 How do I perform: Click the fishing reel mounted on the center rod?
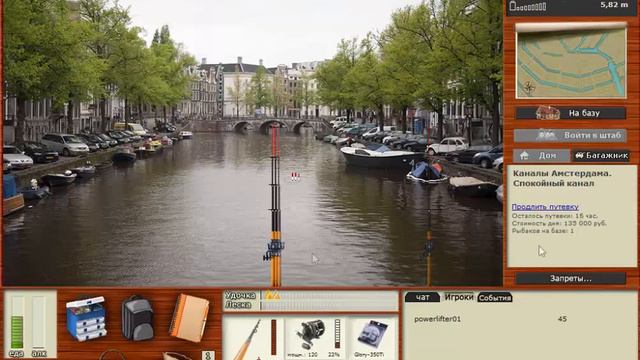(274, 250)
